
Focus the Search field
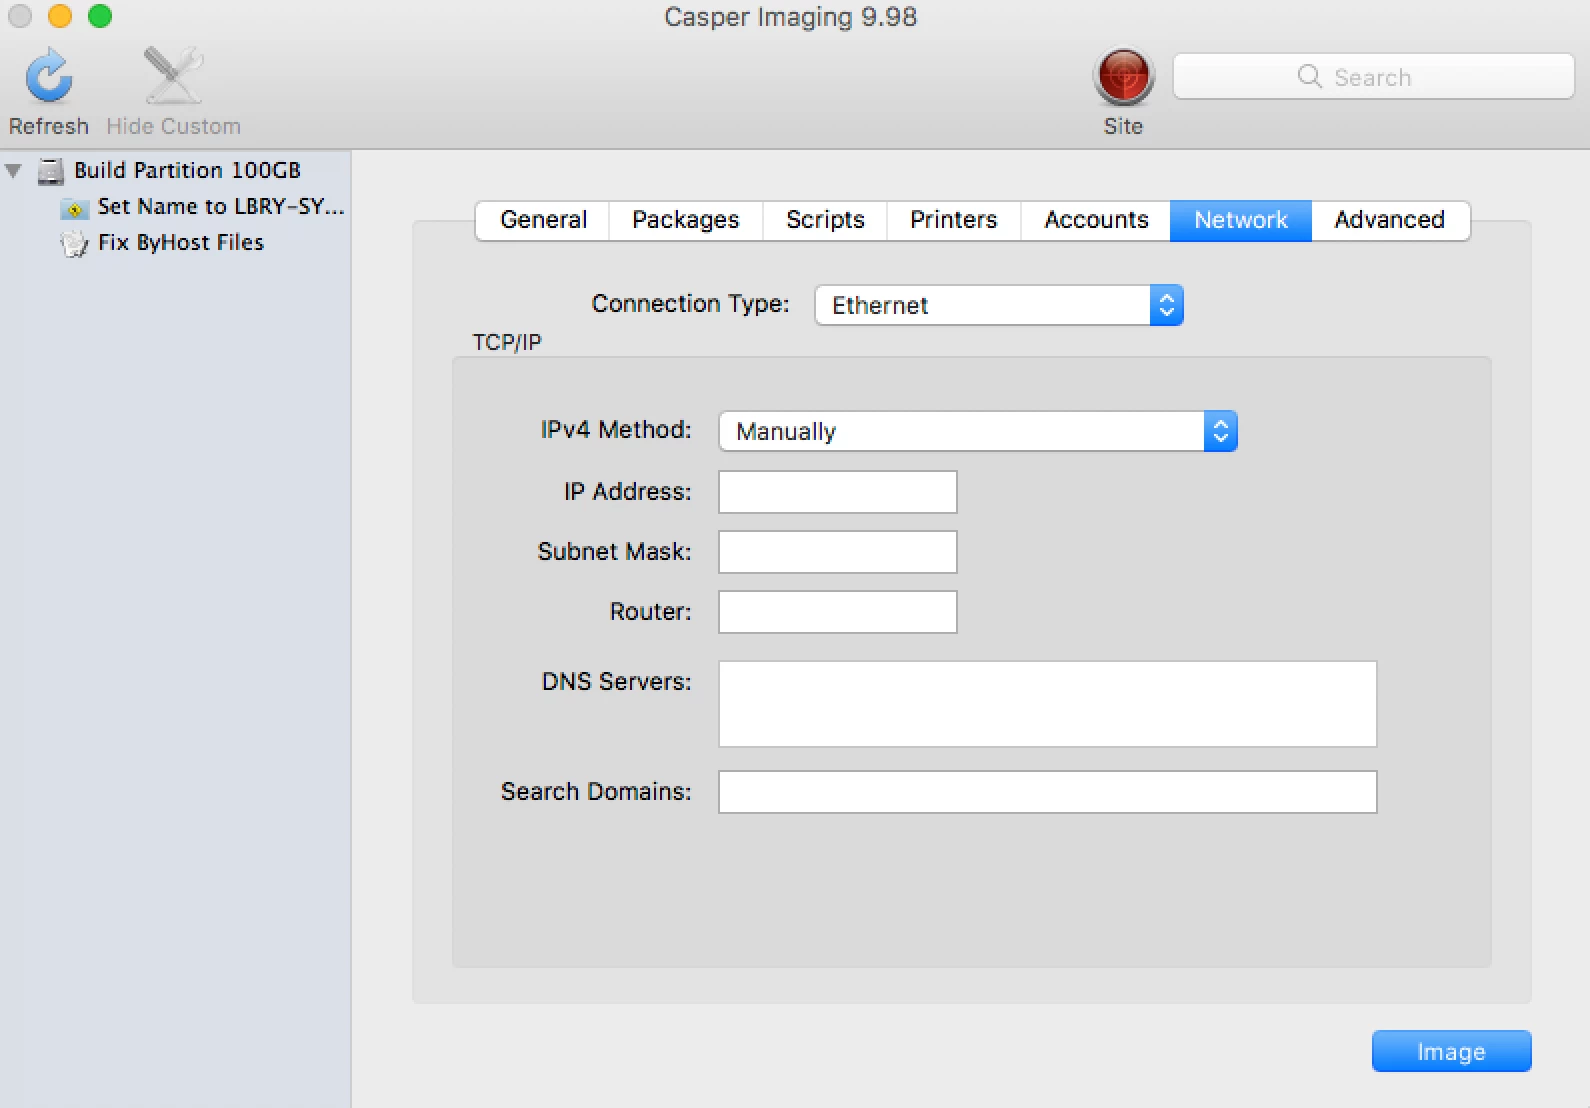point(1373,77)
